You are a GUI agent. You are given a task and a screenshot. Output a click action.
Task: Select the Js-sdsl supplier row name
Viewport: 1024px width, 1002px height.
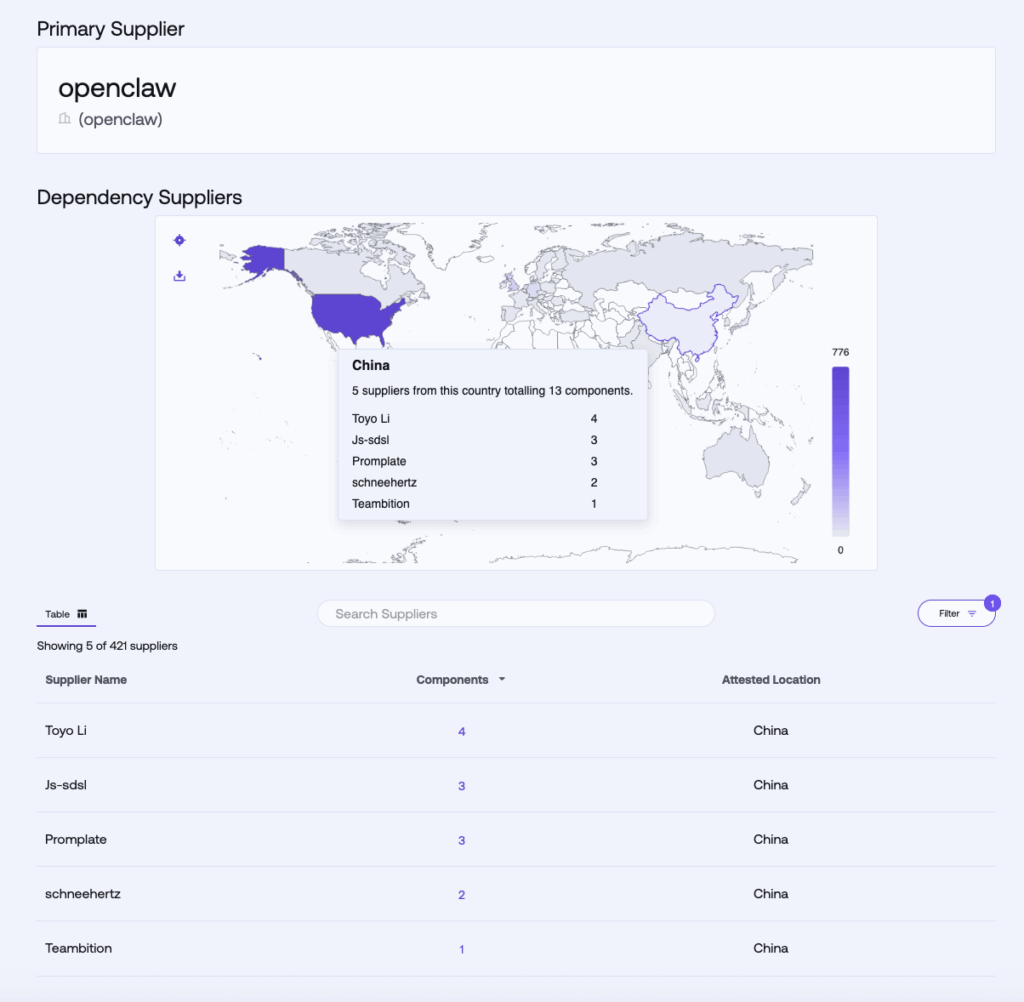click(65, 784)
